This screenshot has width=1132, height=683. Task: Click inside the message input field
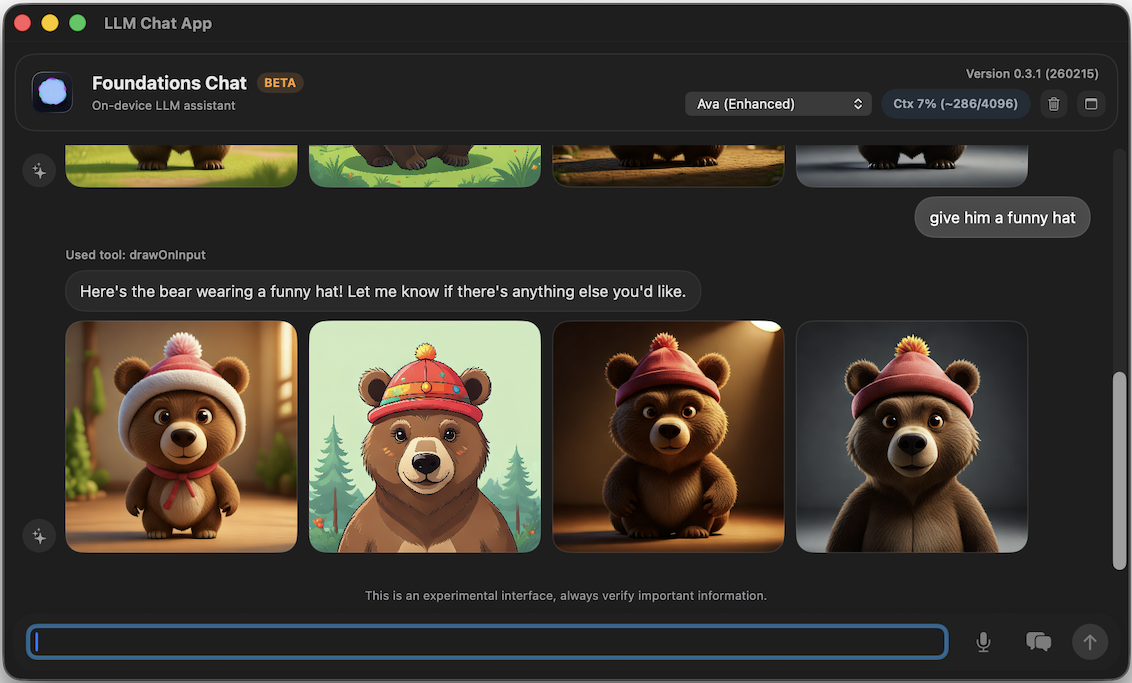click(487, 641)
